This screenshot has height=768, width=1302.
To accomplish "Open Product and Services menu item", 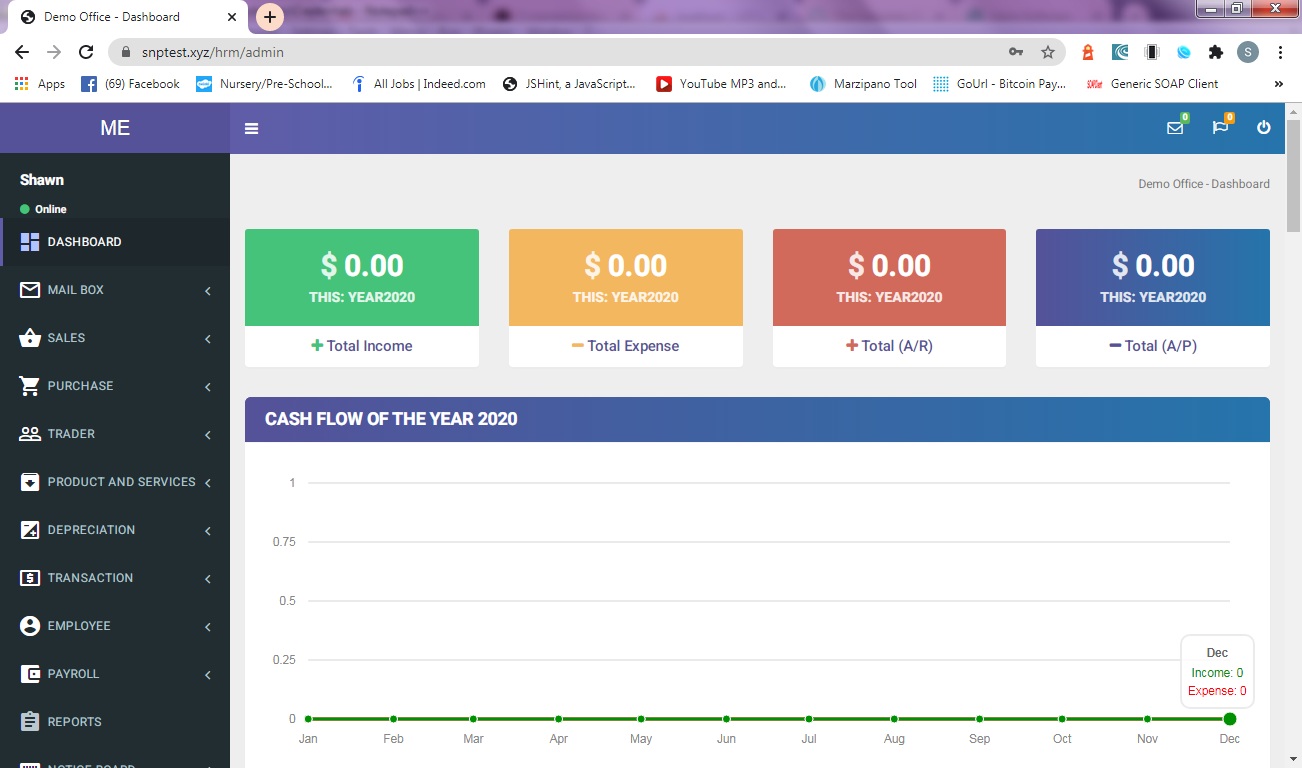I will coord(121,482).
